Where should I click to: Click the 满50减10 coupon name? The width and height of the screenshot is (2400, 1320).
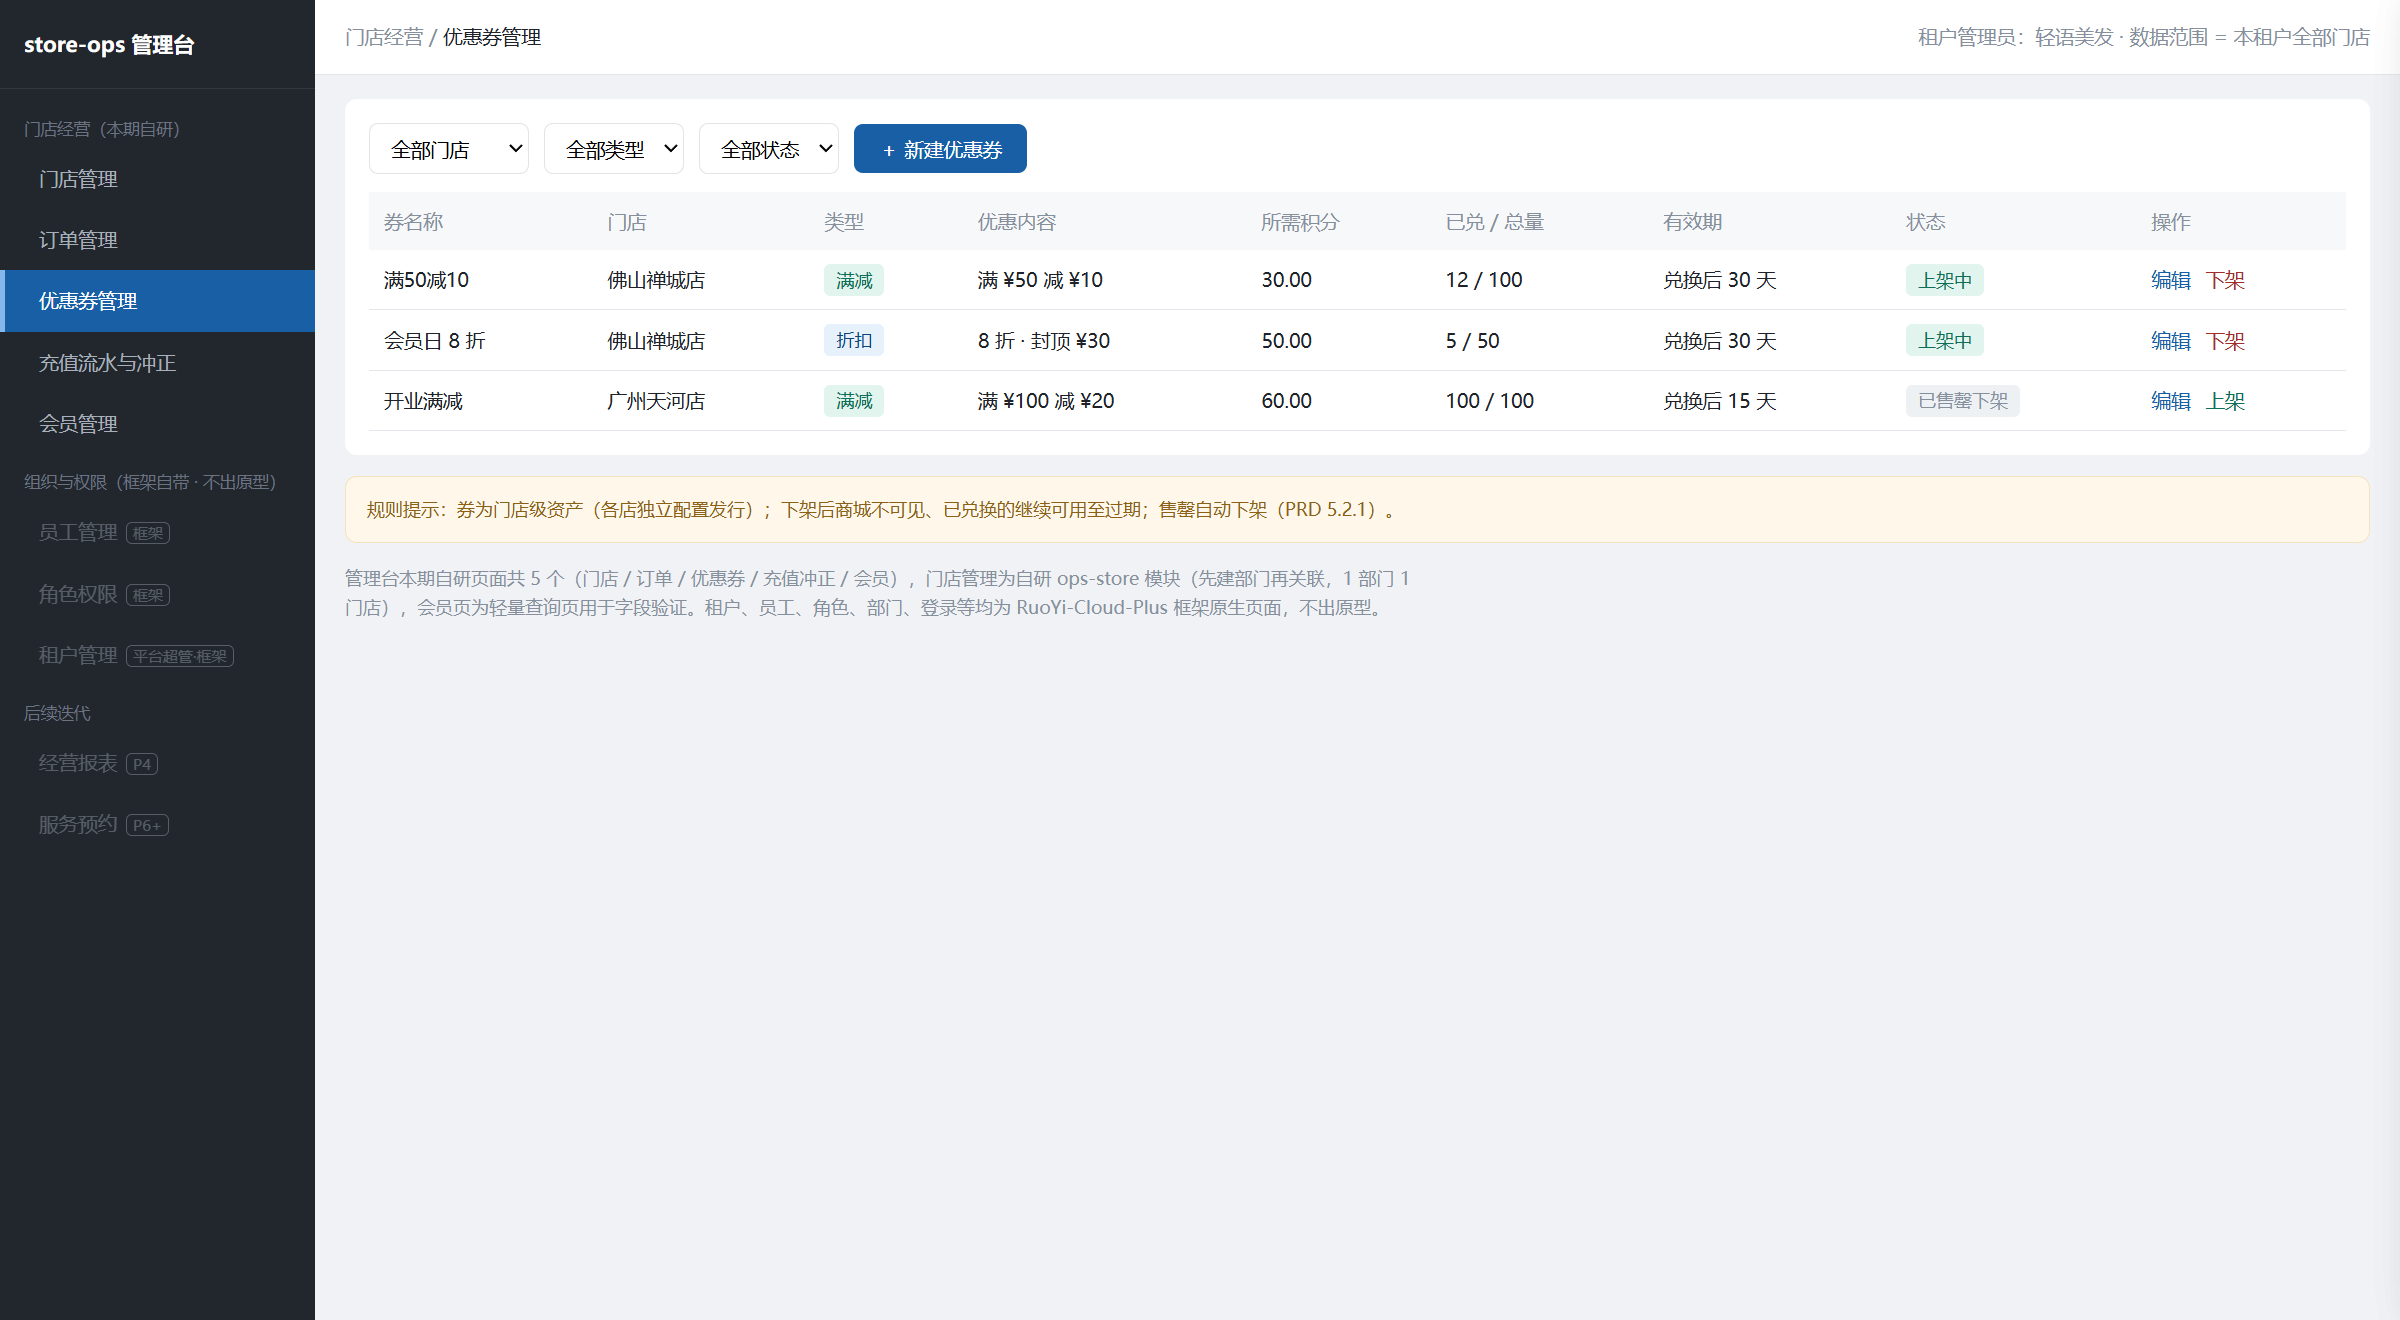tap(426, 280)
